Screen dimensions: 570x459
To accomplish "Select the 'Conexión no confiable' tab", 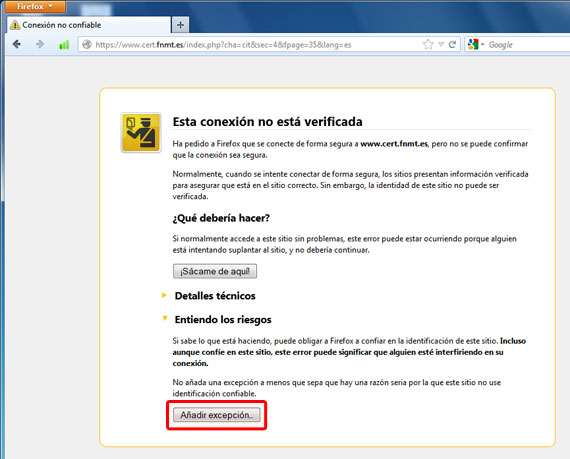I will [88, 25].
